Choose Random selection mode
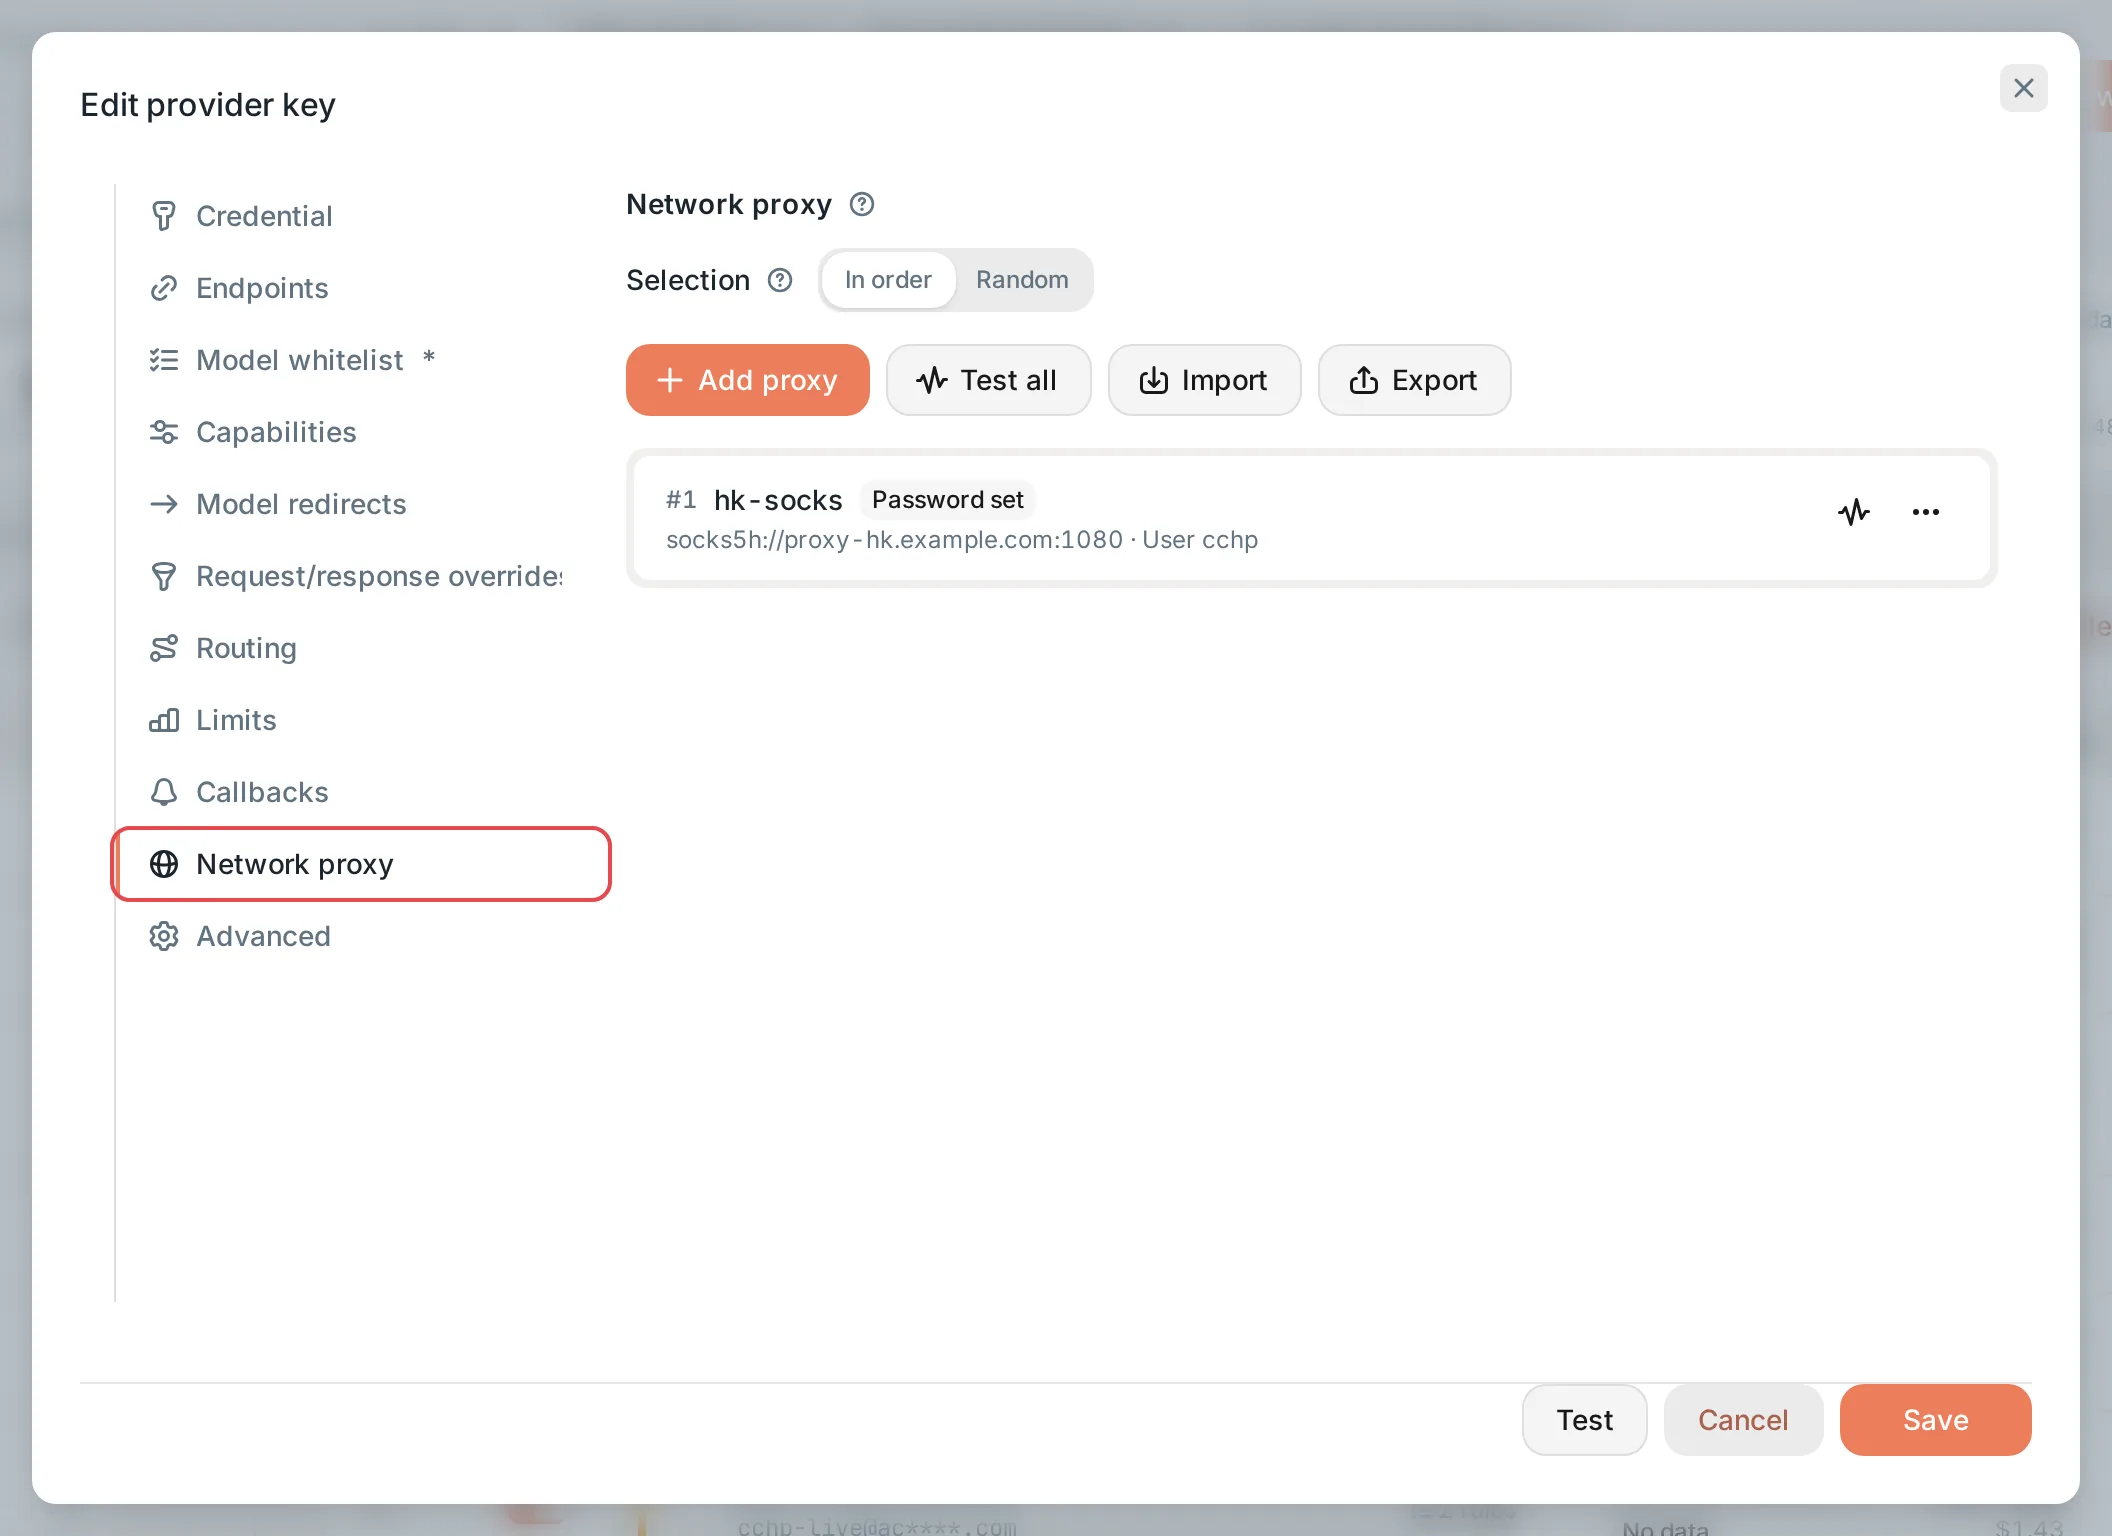 (x=1022, y=280)
